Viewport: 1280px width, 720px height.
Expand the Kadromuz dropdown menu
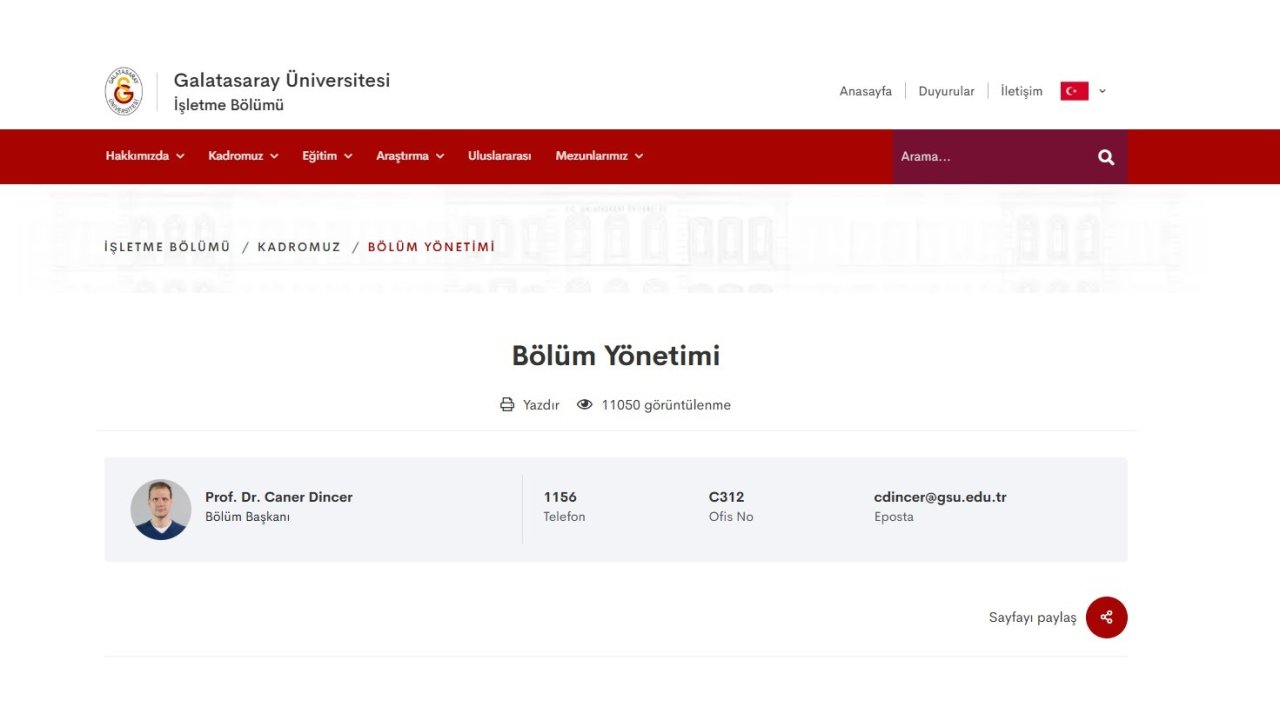pyautogui.click(x=243, y=156)
